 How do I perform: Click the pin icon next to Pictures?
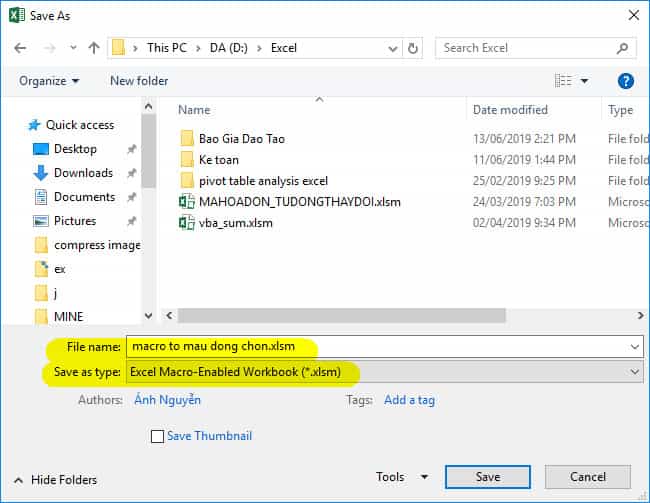coord(131,221)
